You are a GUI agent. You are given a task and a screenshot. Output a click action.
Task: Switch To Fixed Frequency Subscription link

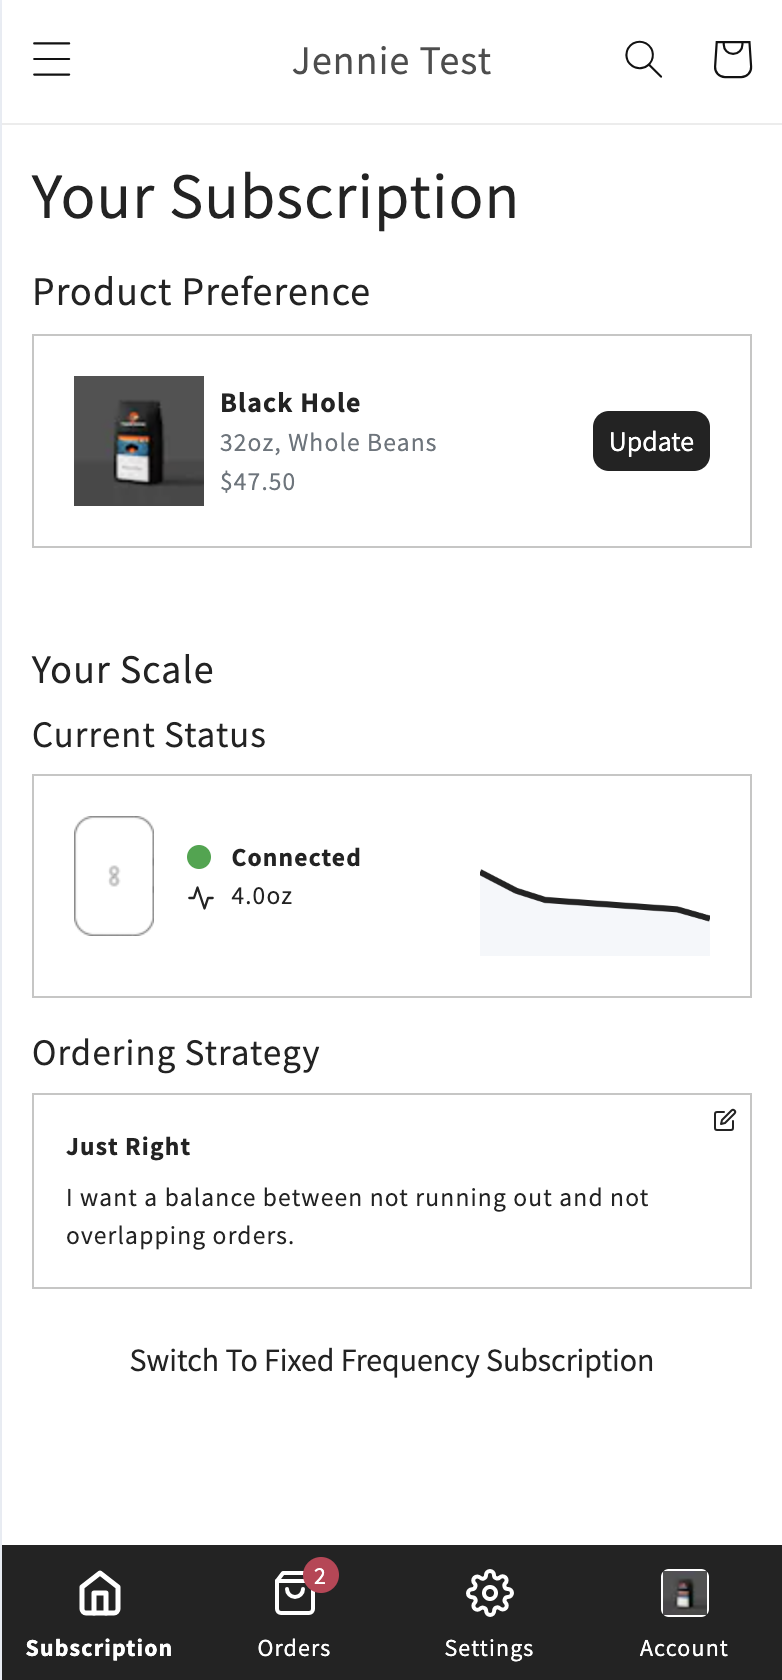tap(392, 1361)
